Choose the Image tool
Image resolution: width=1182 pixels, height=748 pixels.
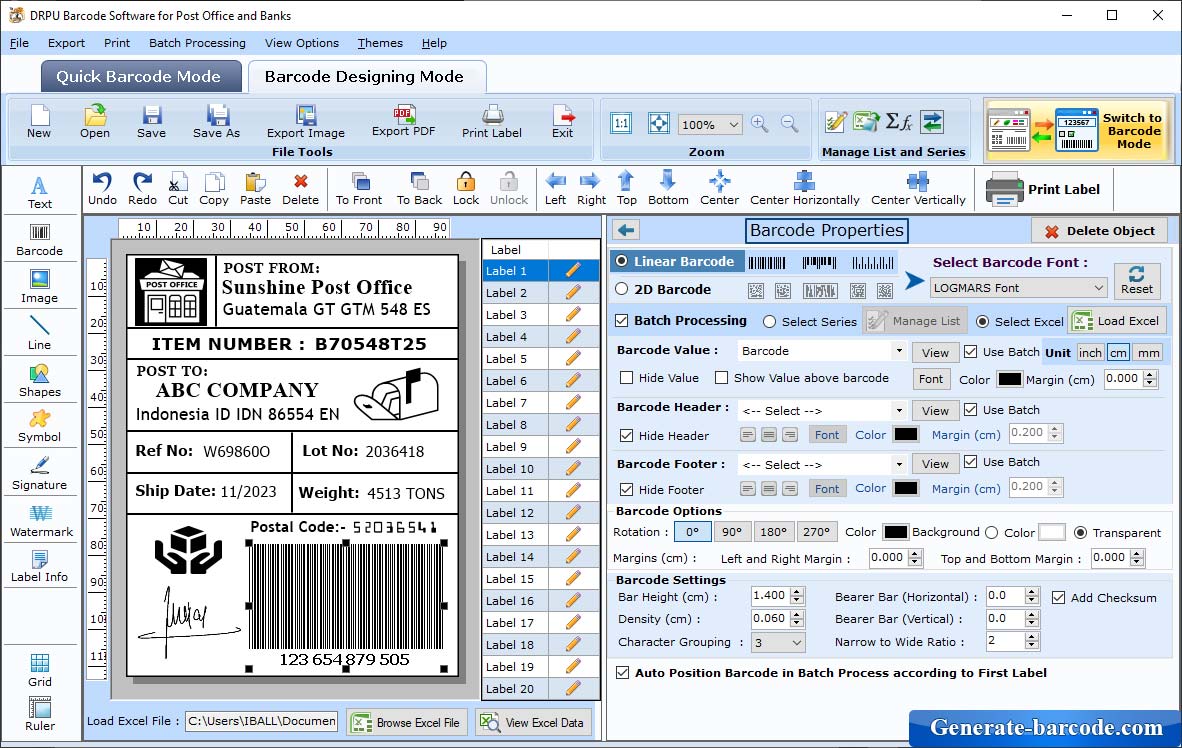coord(39,287)
